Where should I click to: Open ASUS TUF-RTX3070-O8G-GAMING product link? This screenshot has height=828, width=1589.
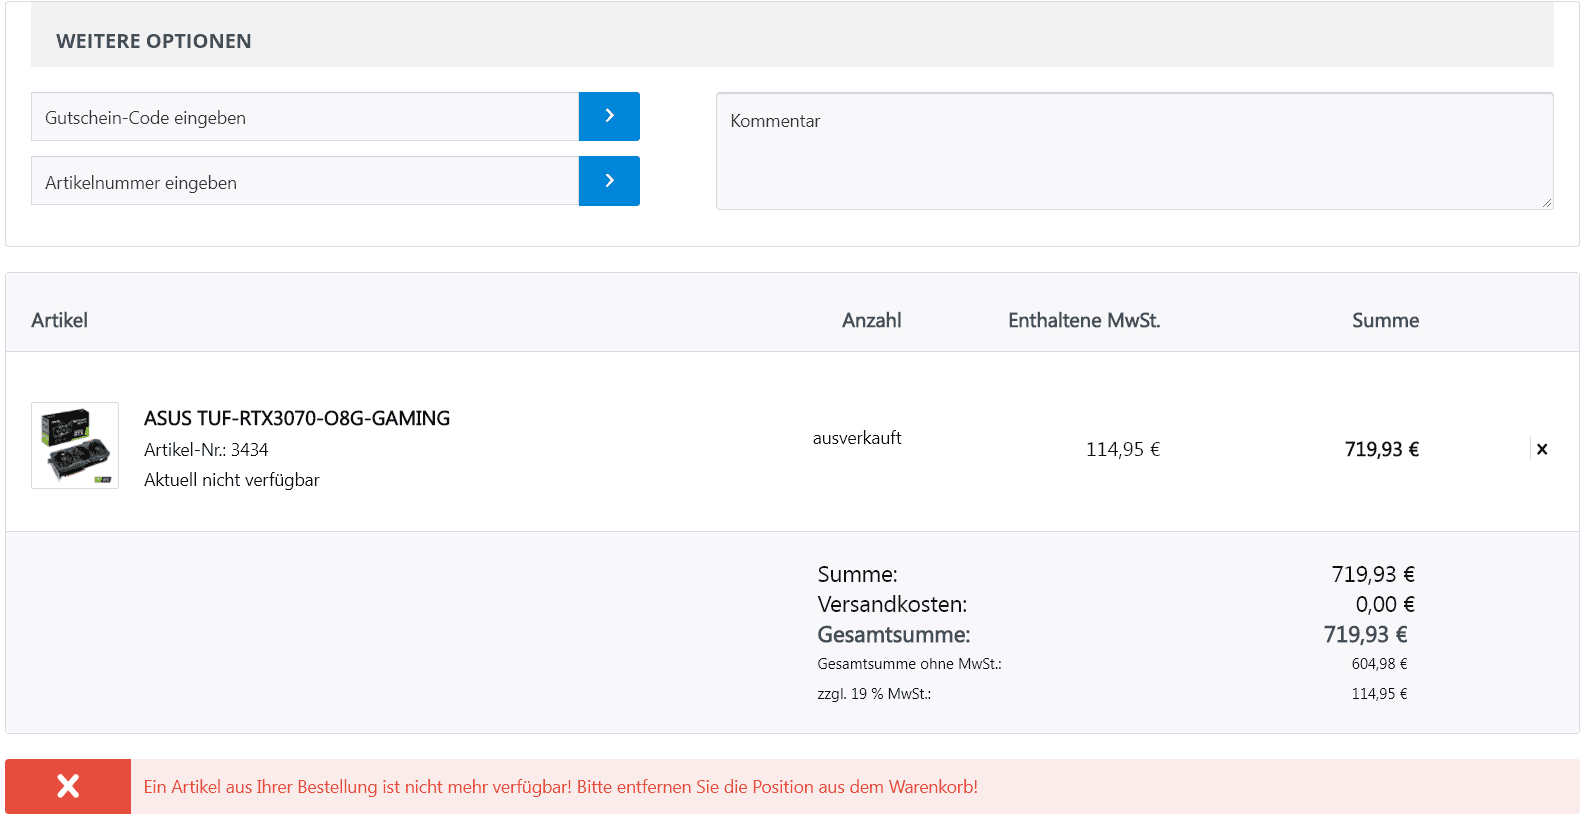tap(297, 418)
